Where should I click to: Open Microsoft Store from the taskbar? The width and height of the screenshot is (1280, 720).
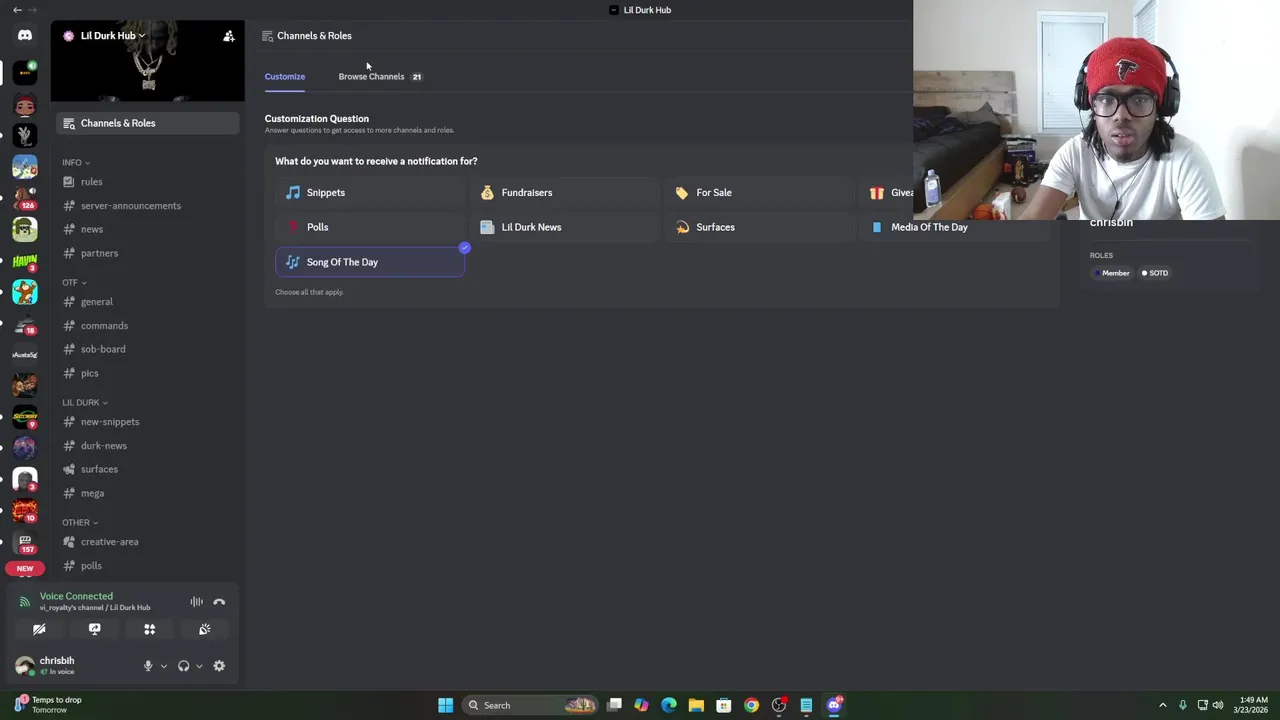point(724,705)
